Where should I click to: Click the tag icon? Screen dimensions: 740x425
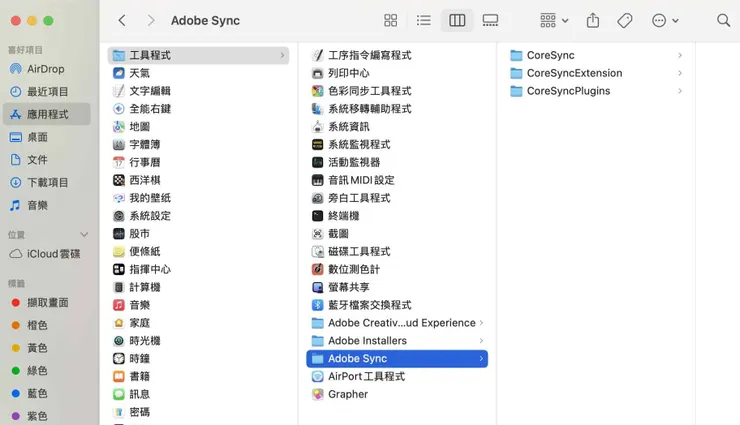click(x=625, y=20)
